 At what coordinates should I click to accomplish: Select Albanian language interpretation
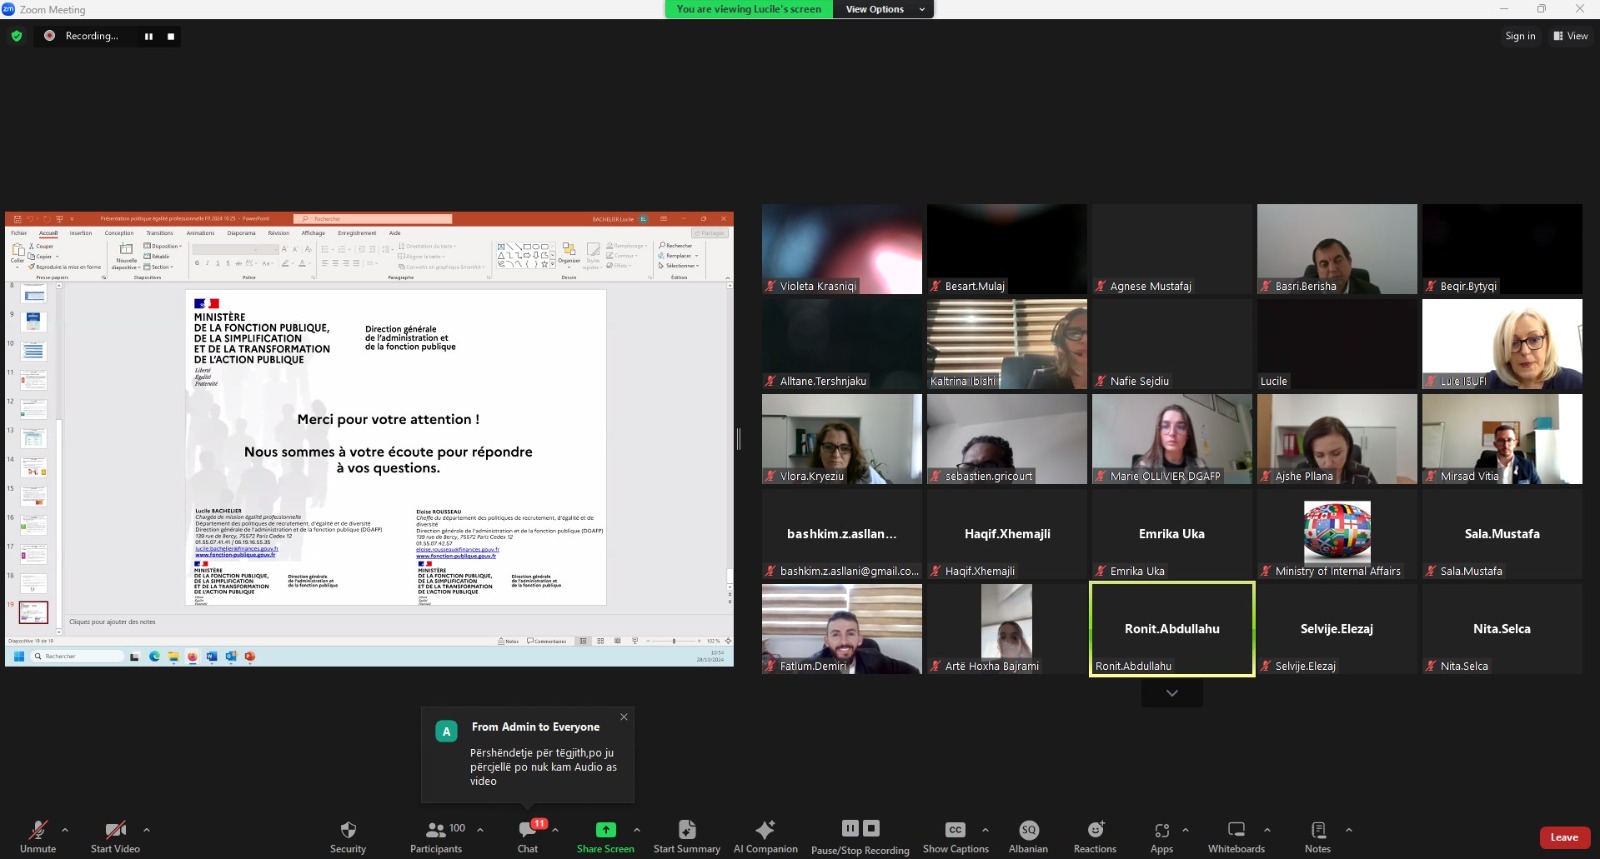tap(1028, 830)
